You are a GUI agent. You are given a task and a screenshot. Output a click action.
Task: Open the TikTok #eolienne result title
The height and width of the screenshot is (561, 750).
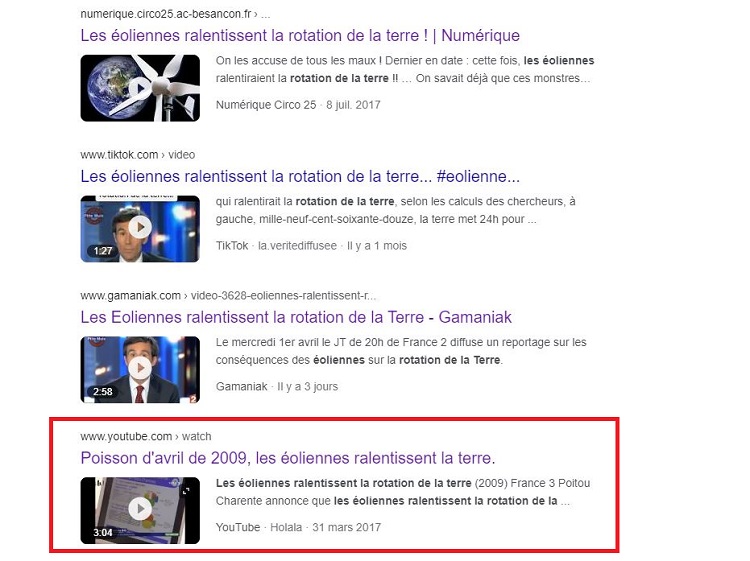pyautogui.click(x=300, y=176)
